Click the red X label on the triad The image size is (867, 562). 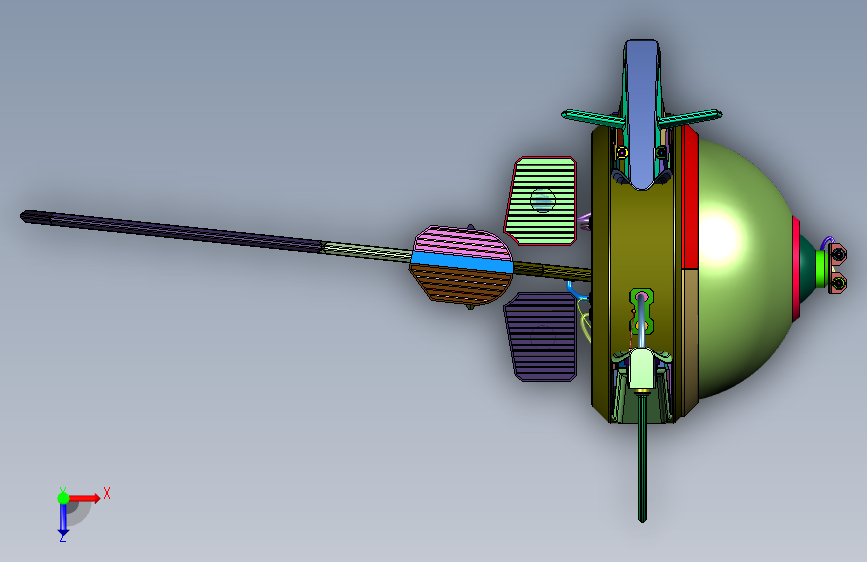click(x=107, y=493)
